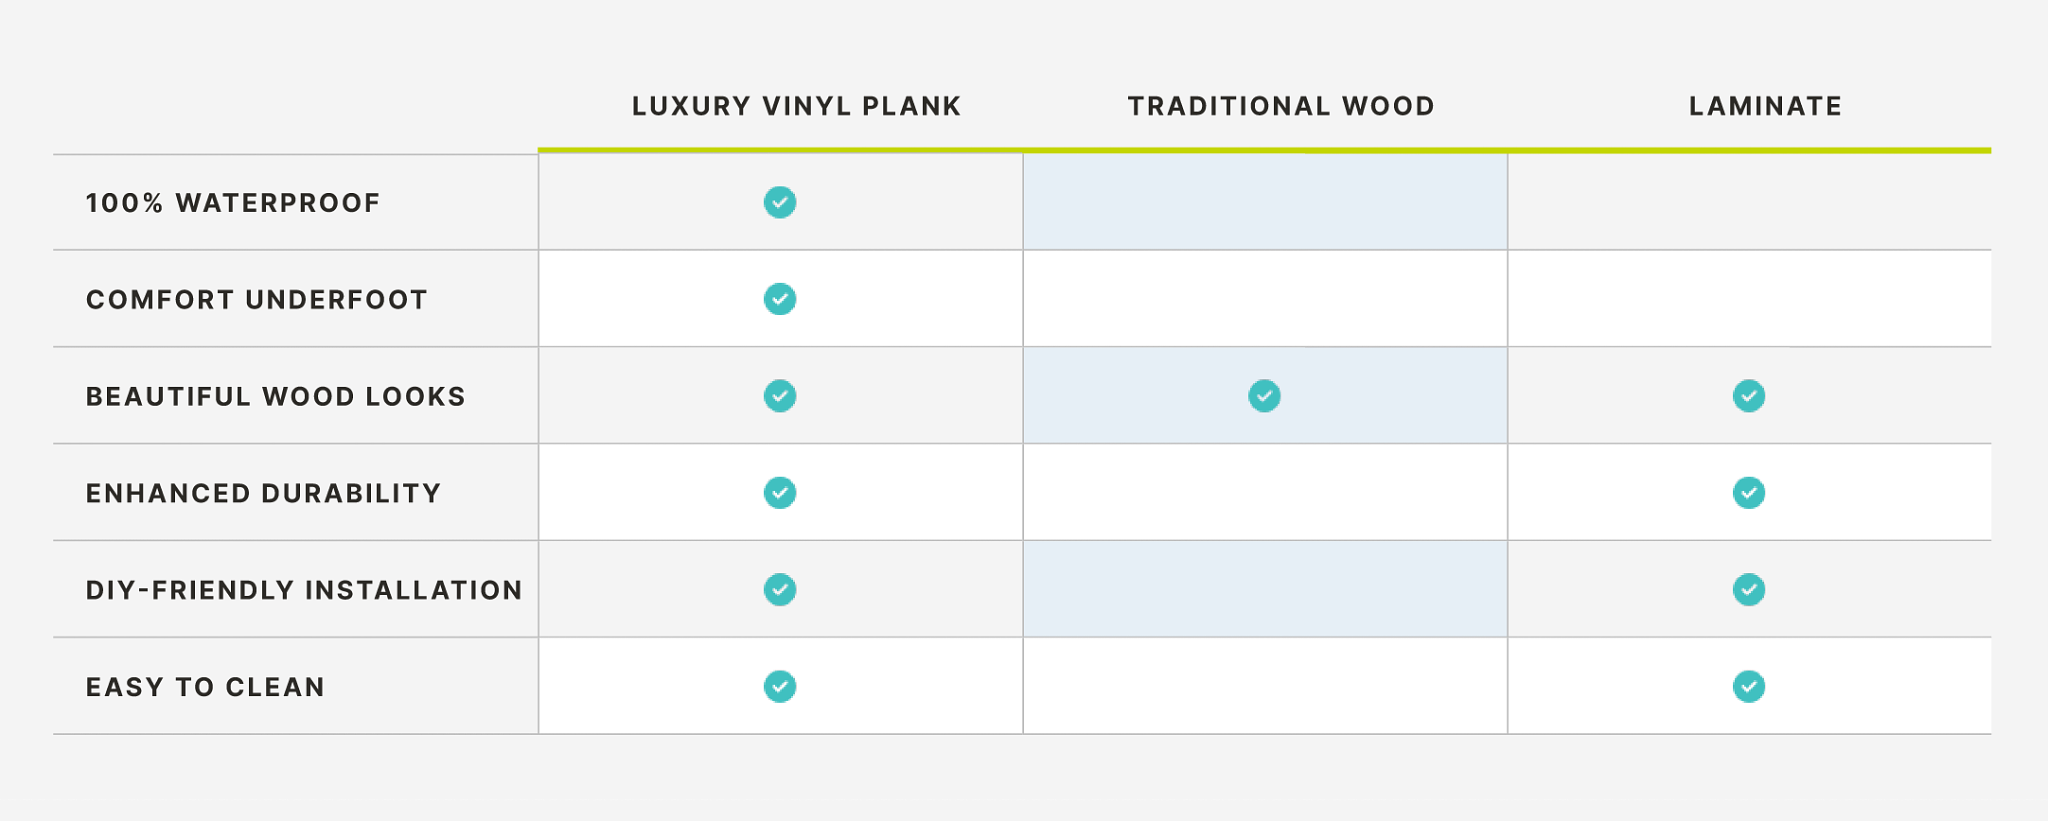Click the Laminate column header
This screenshot has width=2048, height=821.
click(1765, 106)
